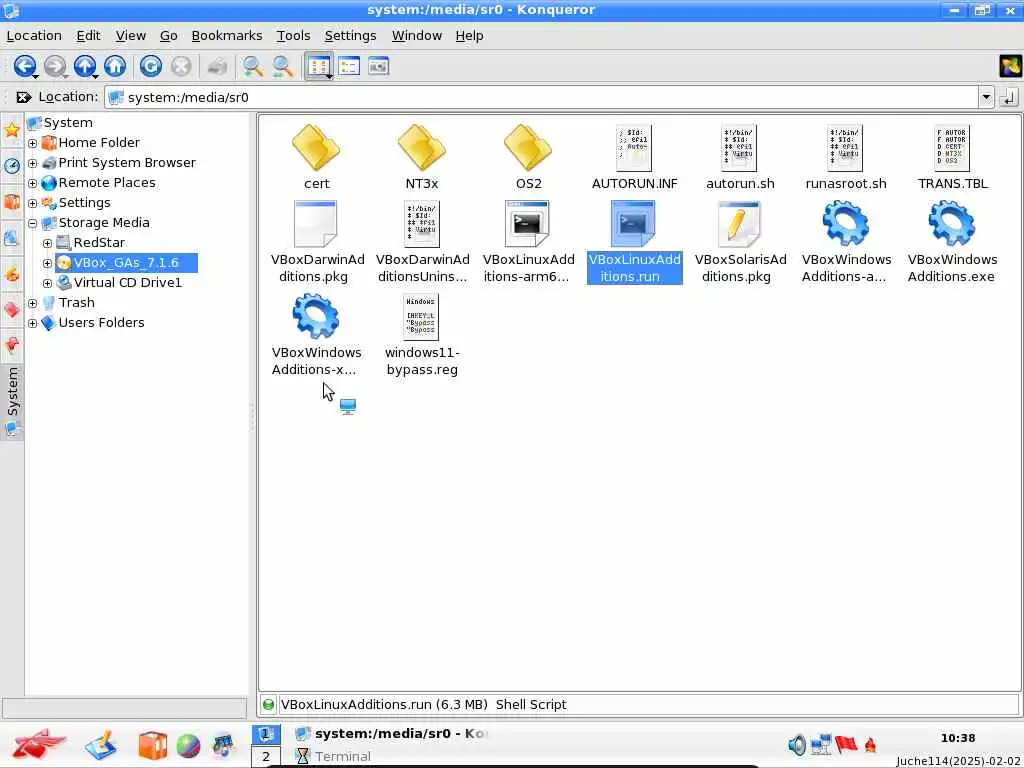1024x768 pixels.
Task: Open the Tools menu
Action: point(293,36)
